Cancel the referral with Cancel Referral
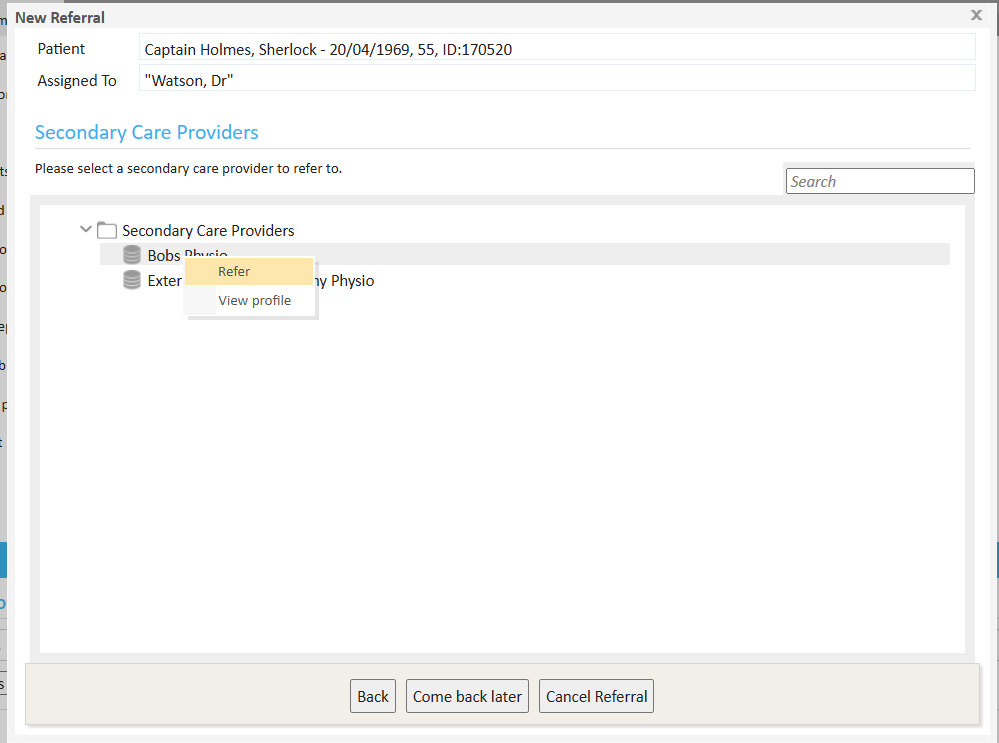999x743 pixels. click(596, 696)
